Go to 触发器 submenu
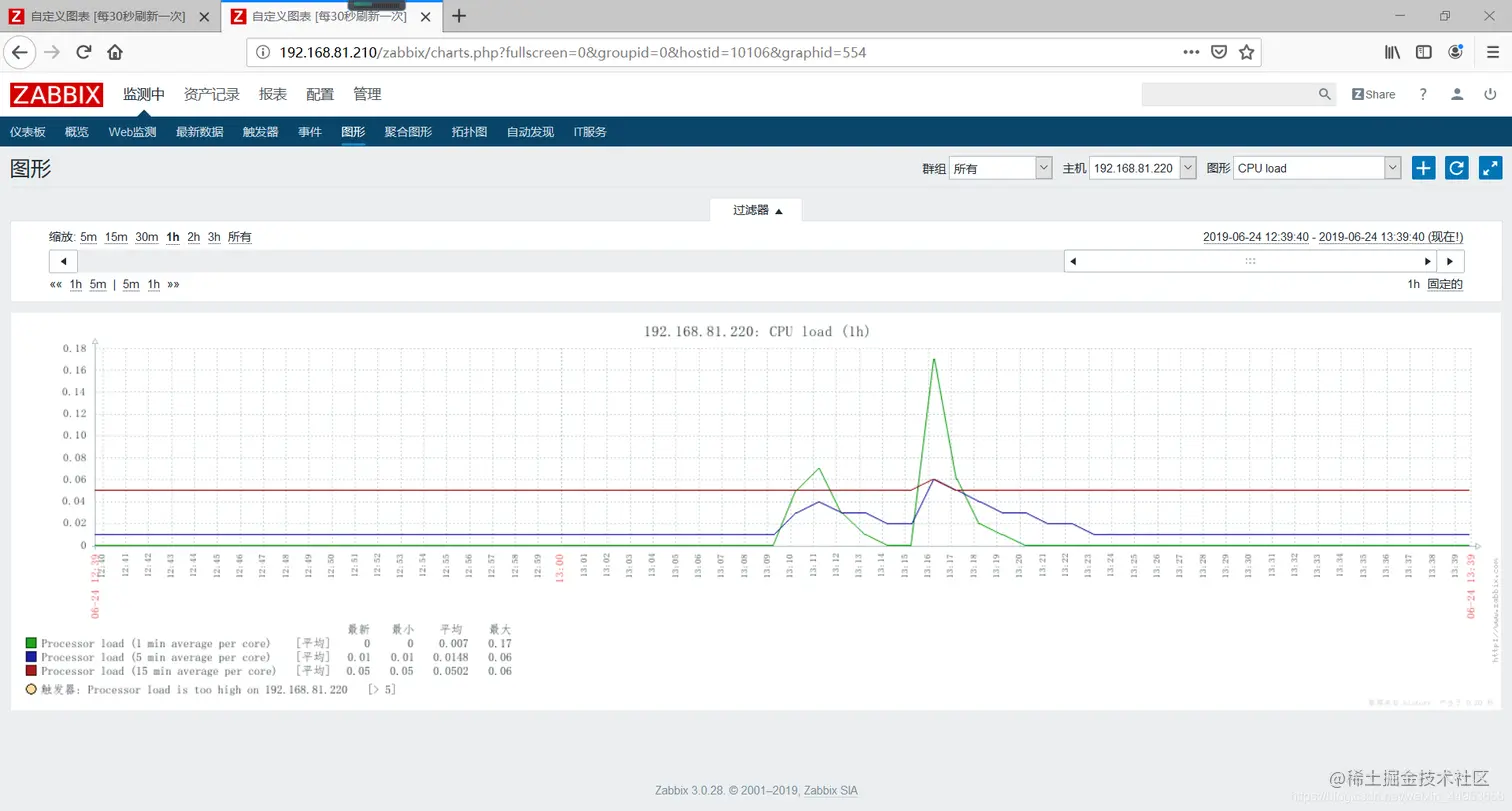Viewport: 1512px width, 811px height. (260, 132)
